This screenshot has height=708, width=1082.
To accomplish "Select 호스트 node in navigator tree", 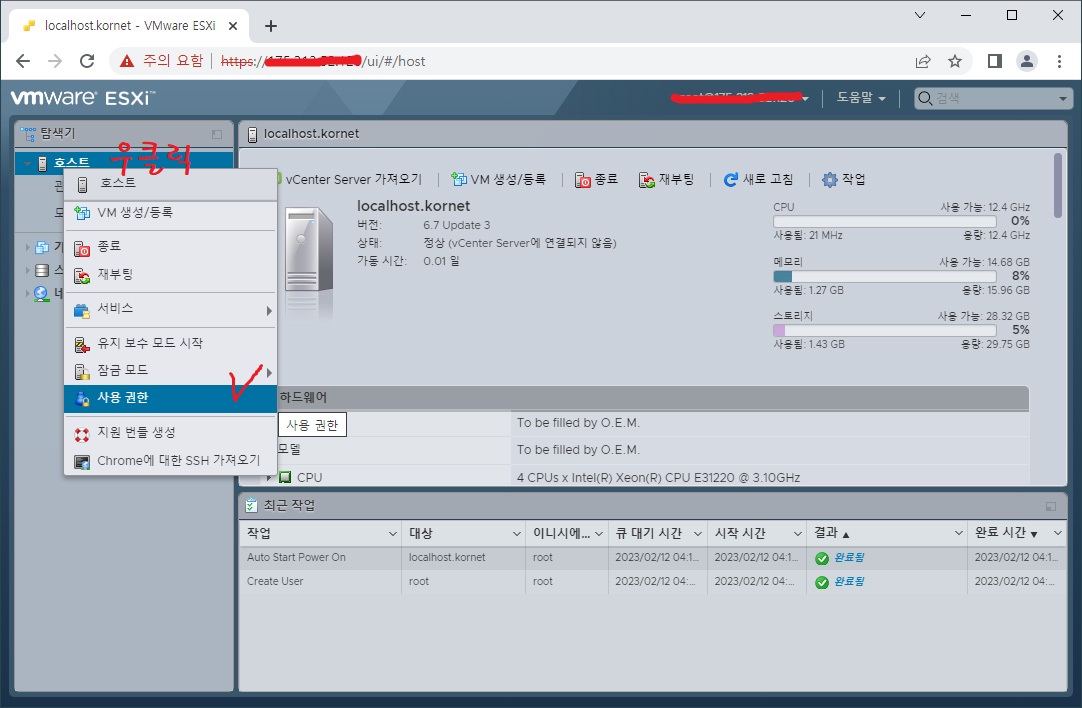I will (x=72, y=163).
